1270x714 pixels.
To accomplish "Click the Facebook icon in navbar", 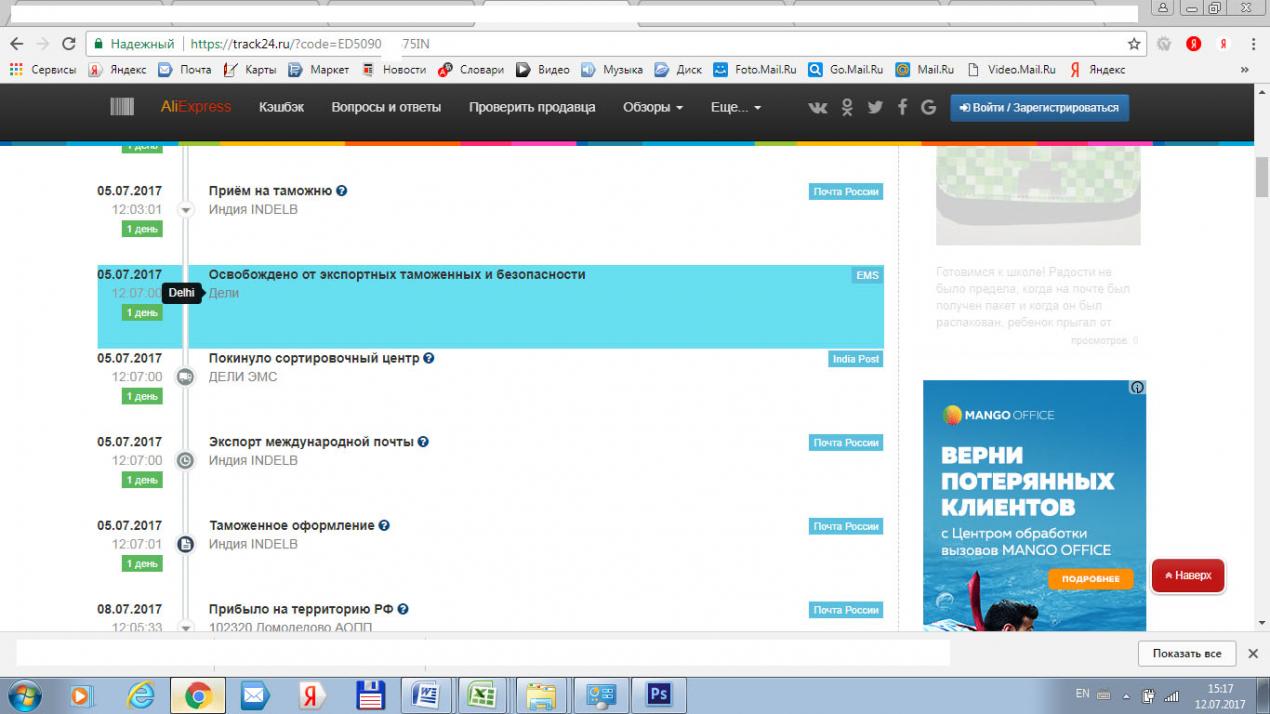I will click(902, 107).
